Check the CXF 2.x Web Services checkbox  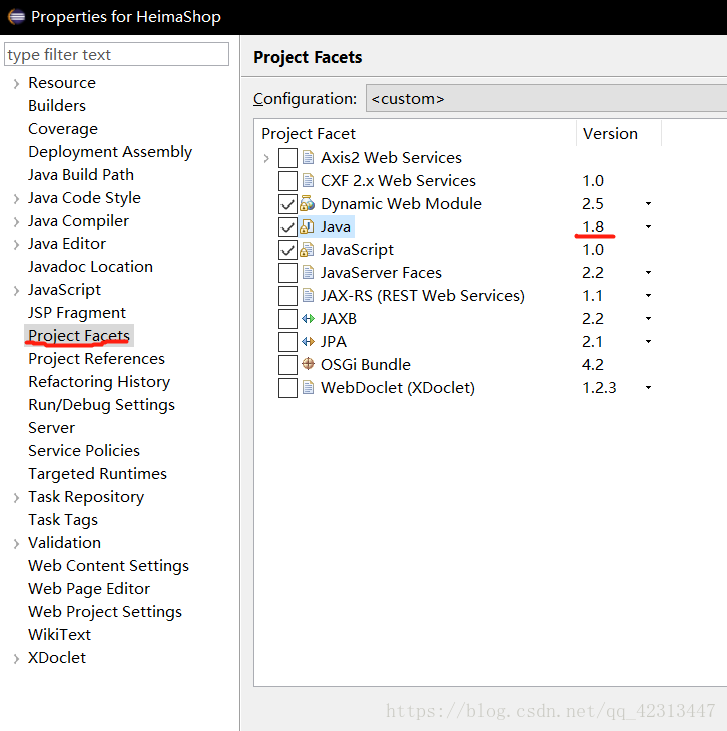[x=288, y=181]
